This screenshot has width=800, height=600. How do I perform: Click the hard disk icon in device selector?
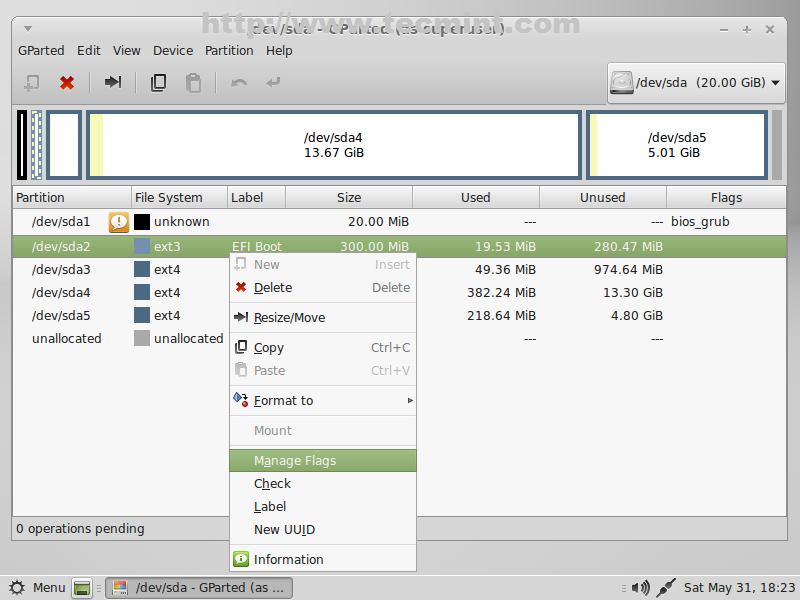[x=622, y=83]
